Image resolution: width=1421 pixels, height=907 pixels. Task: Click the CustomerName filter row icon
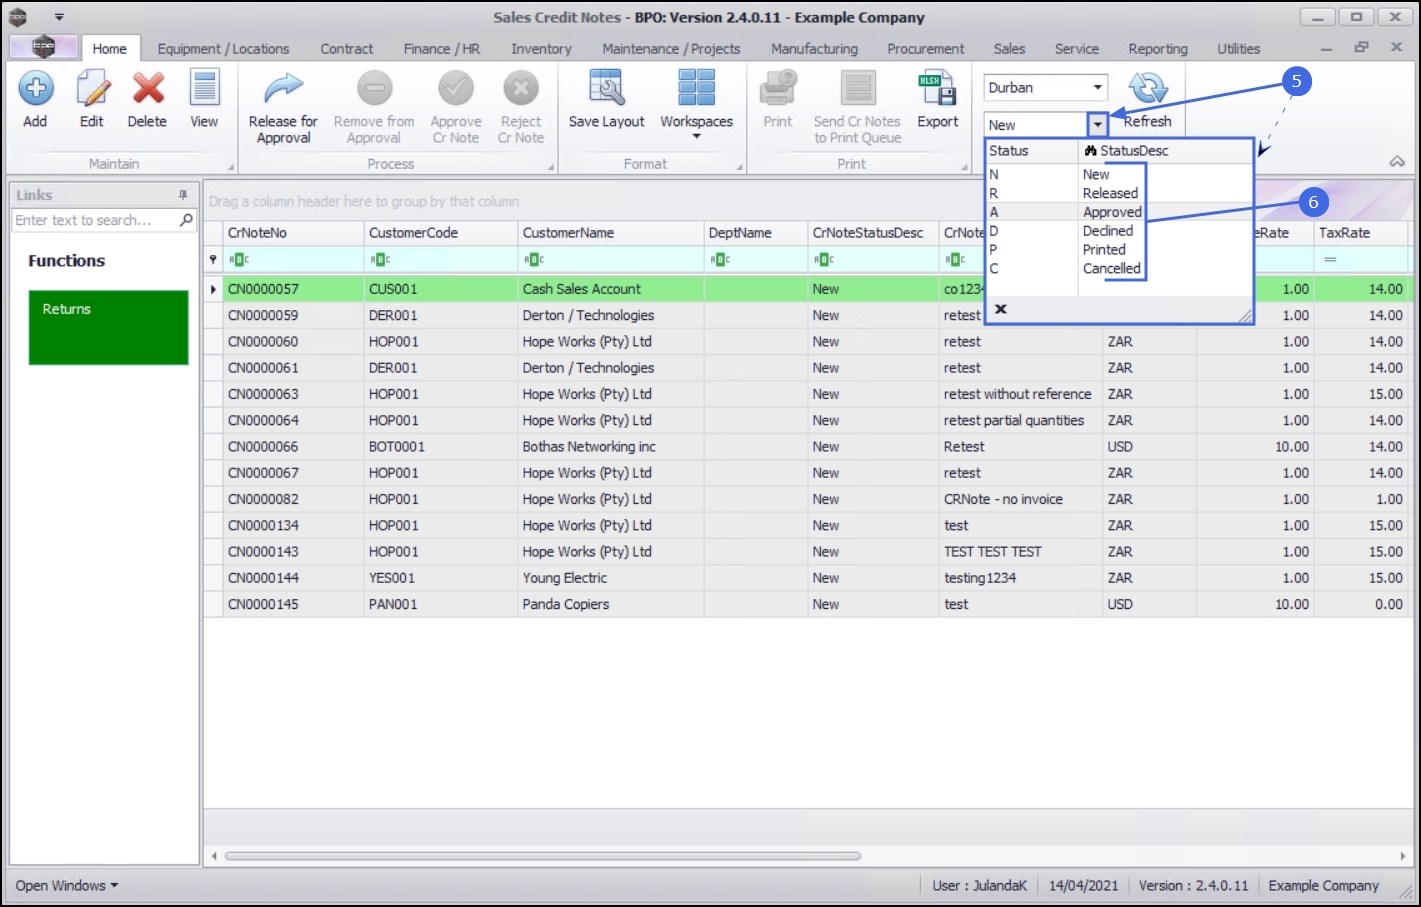click(x=534, y=260)
